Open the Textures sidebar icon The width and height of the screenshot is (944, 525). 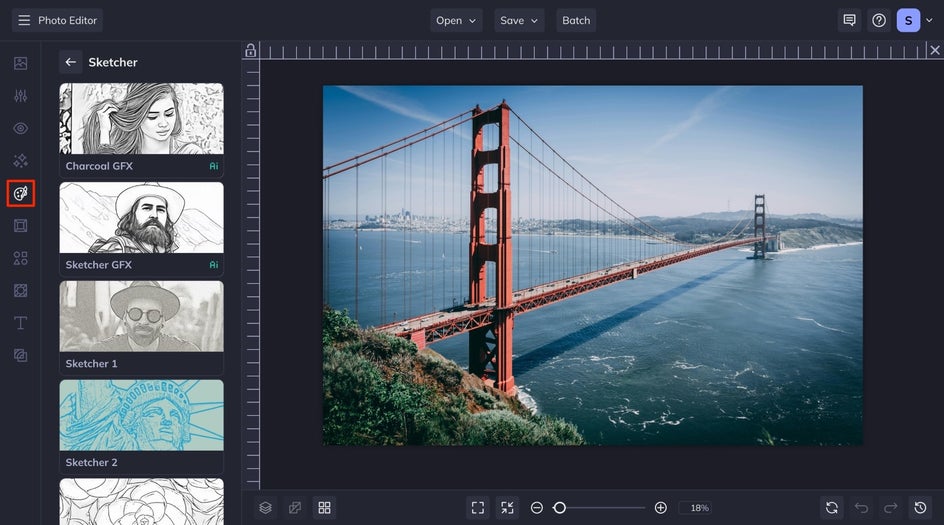point(20,291)
